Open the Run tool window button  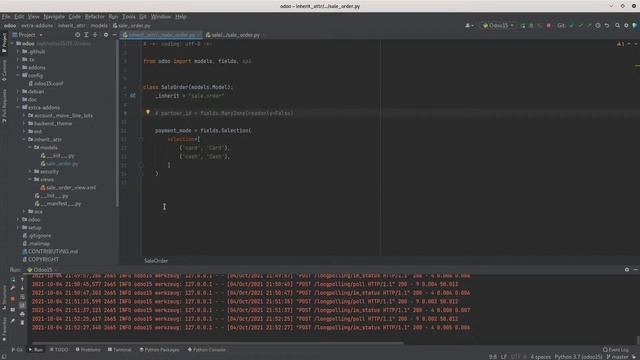point(36,350)
